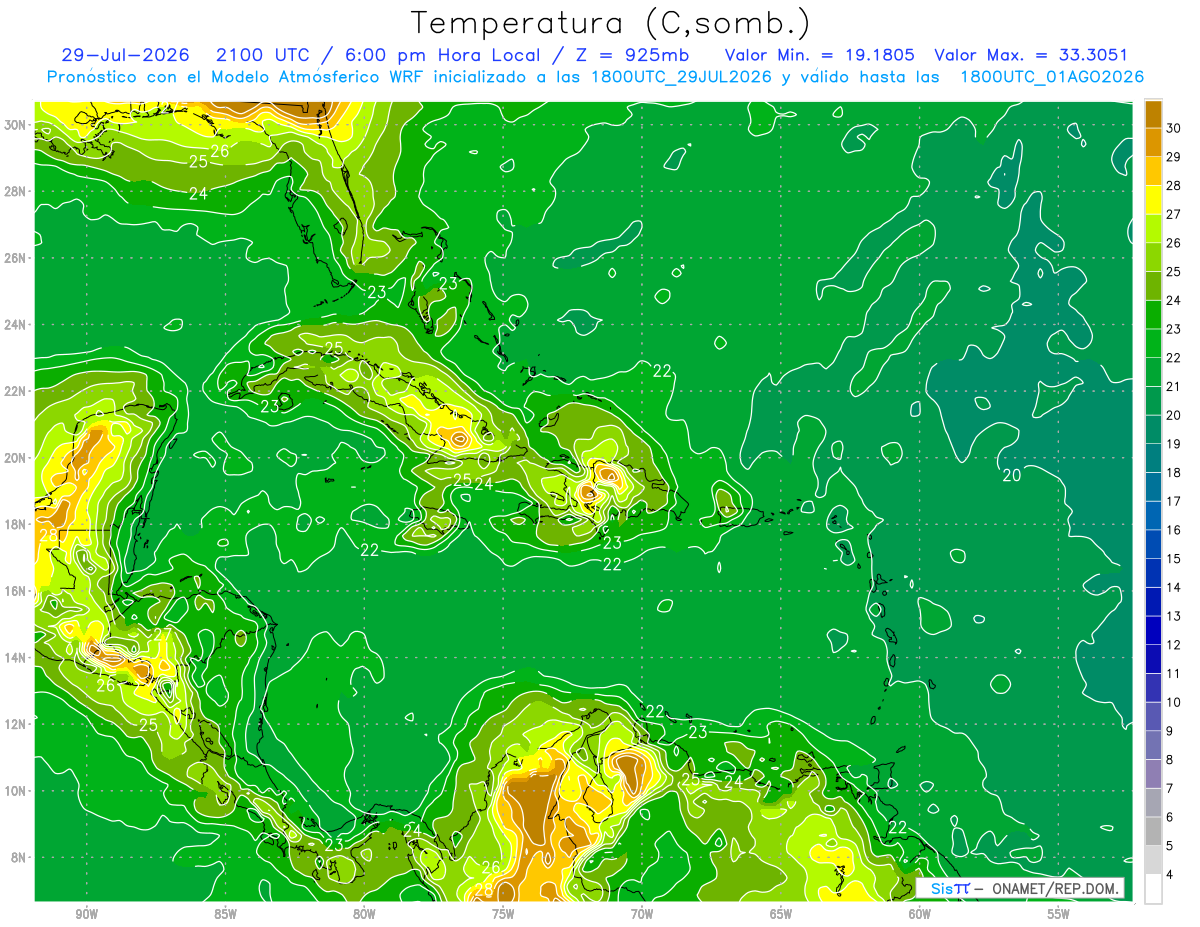Click the color legend number "30"
Image resolution: width=1200 pixels, height=927 pixels.
click(x=1174, y=128)
